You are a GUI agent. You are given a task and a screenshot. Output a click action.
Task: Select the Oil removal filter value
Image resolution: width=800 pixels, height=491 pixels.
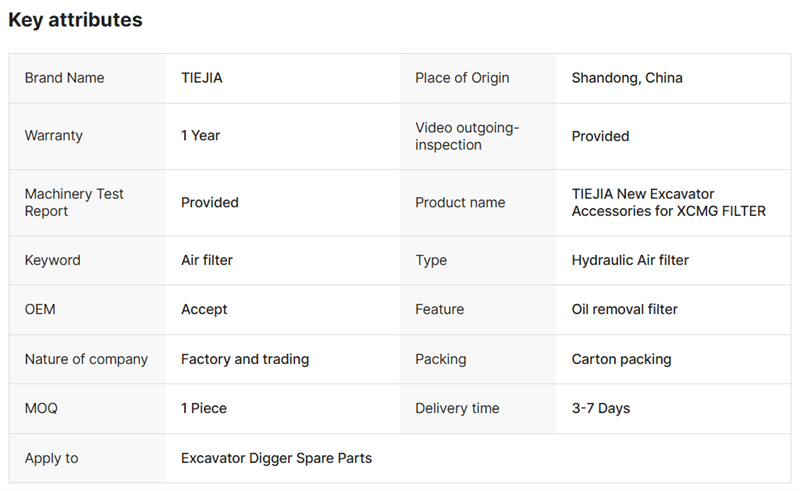[x=624, y=309]
